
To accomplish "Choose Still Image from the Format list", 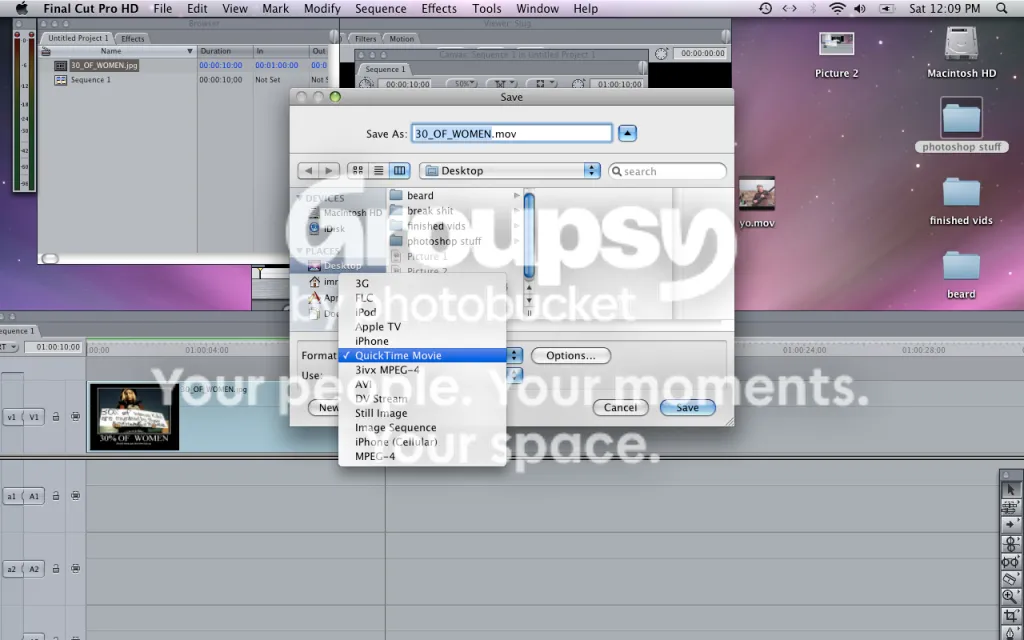I will point(423,413).
